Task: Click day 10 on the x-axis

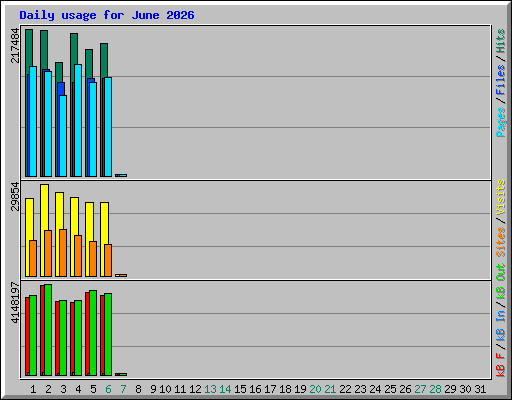Action: point(165,389)
